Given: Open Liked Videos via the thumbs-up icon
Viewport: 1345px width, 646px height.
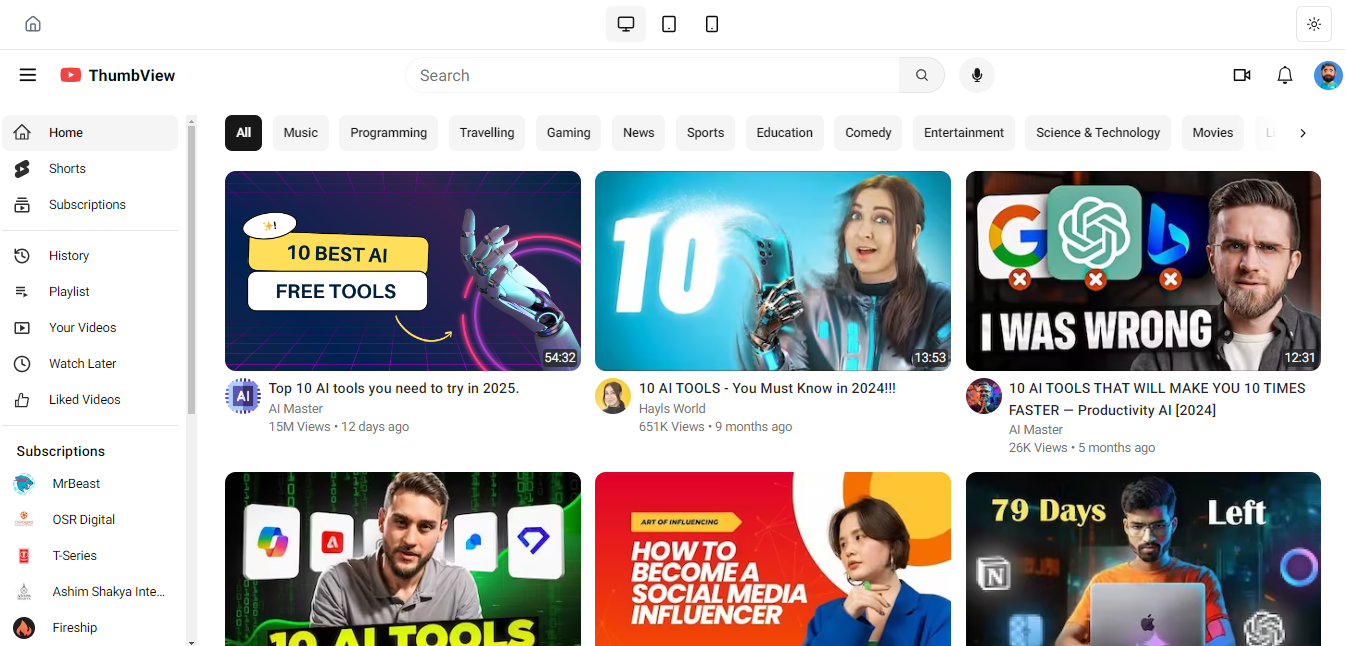Looking at the screenshot, I should point(22,399).
